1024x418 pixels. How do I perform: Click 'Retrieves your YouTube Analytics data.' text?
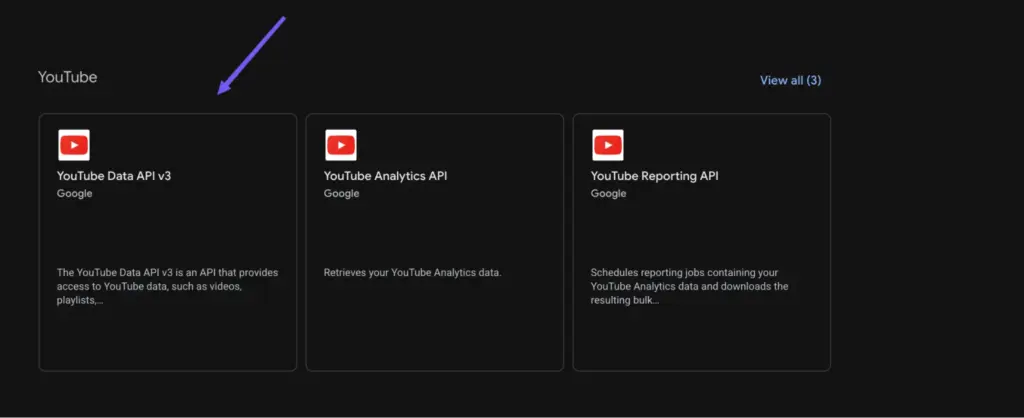(413, 272)
